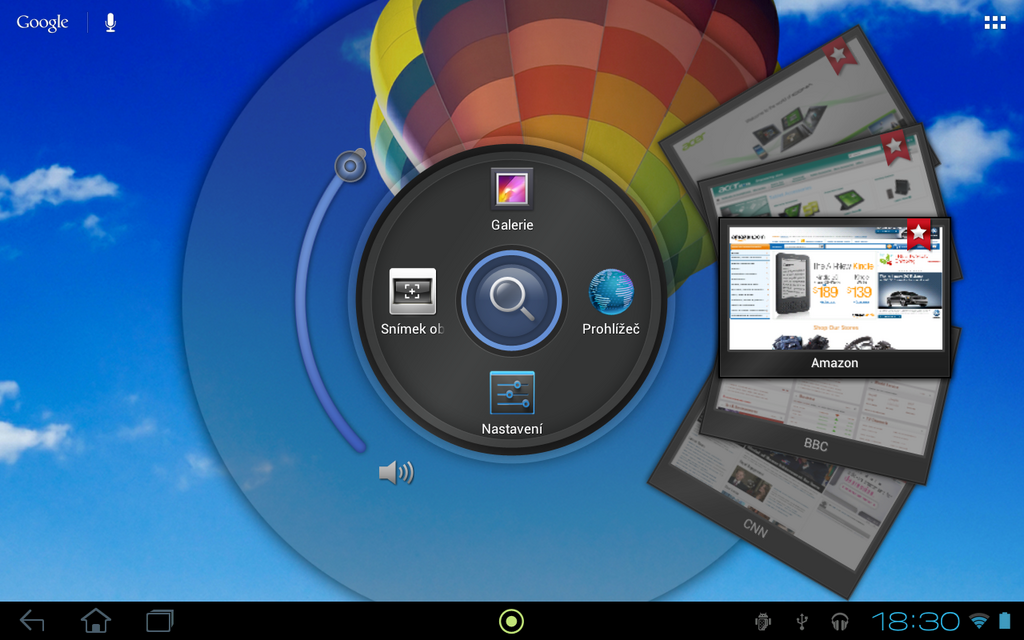Launch Prohlížeč via the globe icon

pyautogui.click(x=611, y=293)
